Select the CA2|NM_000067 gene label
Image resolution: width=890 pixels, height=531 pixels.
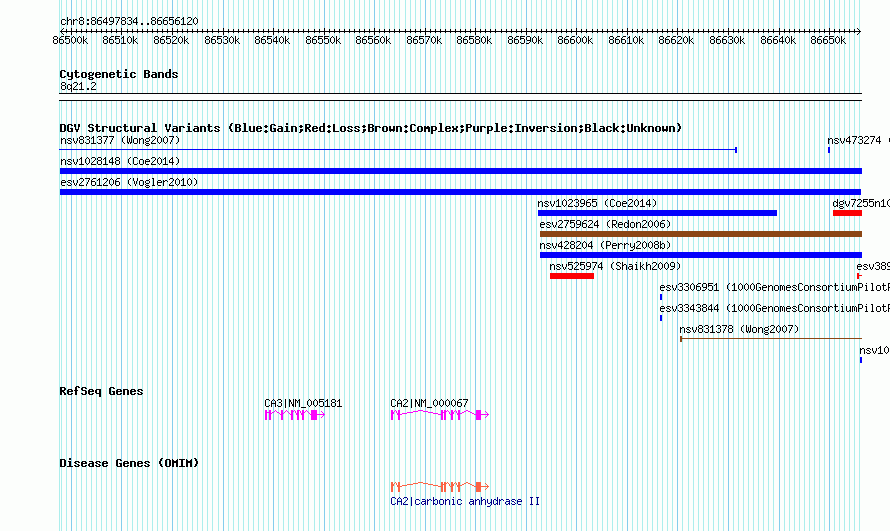point(429,403)
